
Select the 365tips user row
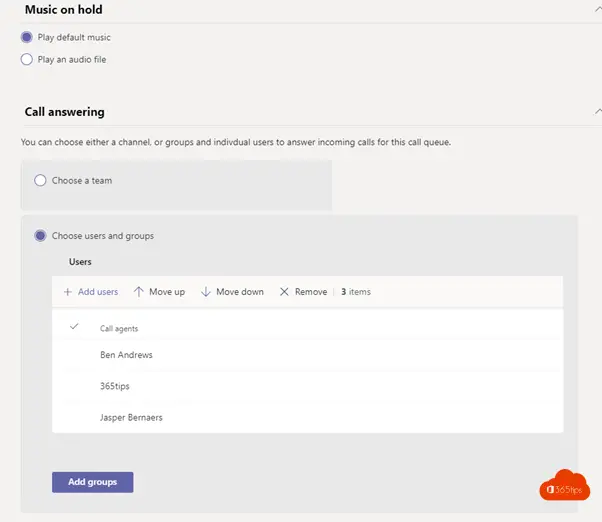tap(308, 387)
